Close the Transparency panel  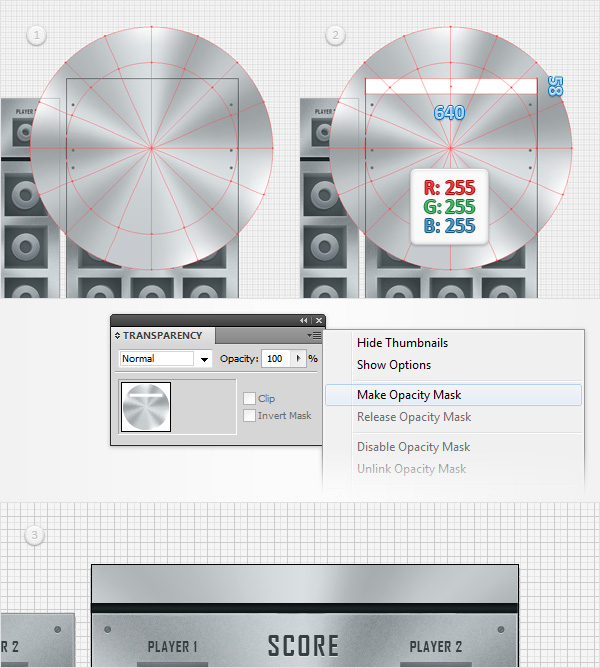pos(319,320)
